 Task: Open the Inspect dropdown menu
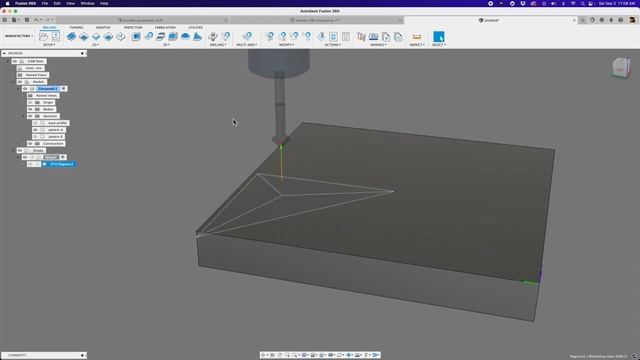(x=417, y=44)
